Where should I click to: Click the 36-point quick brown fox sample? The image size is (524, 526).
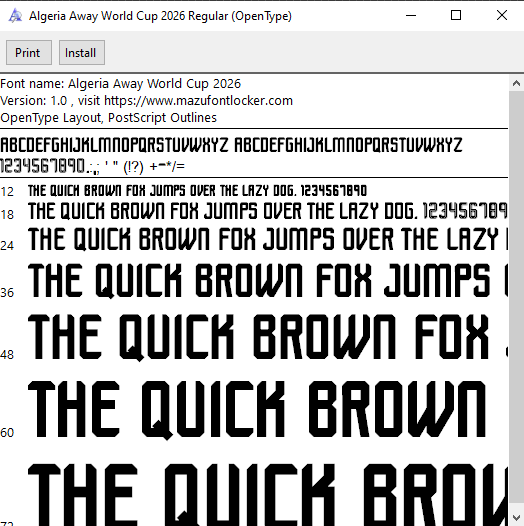coord(268,281)
